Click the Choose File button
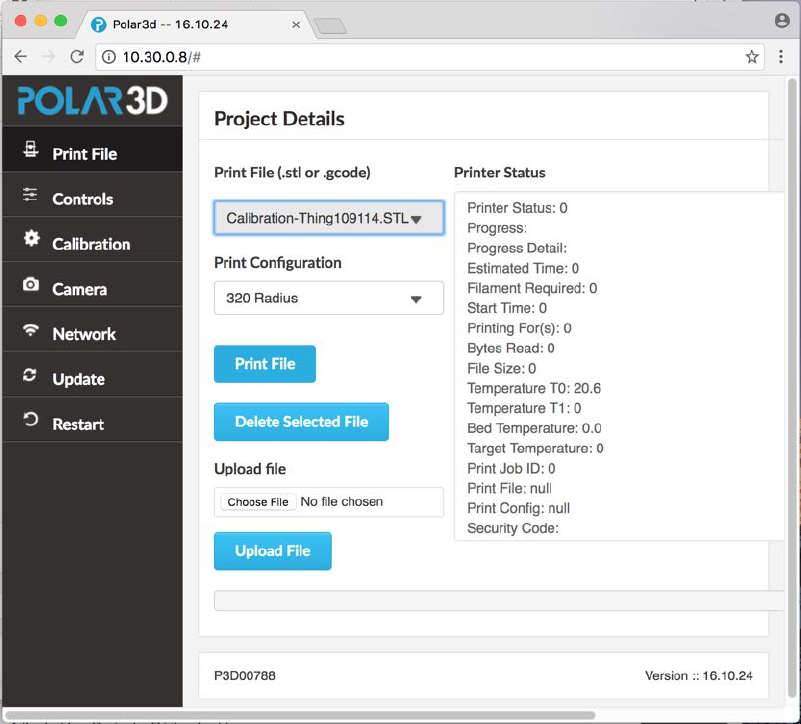The image size is (801, 724). coord(258,502)
